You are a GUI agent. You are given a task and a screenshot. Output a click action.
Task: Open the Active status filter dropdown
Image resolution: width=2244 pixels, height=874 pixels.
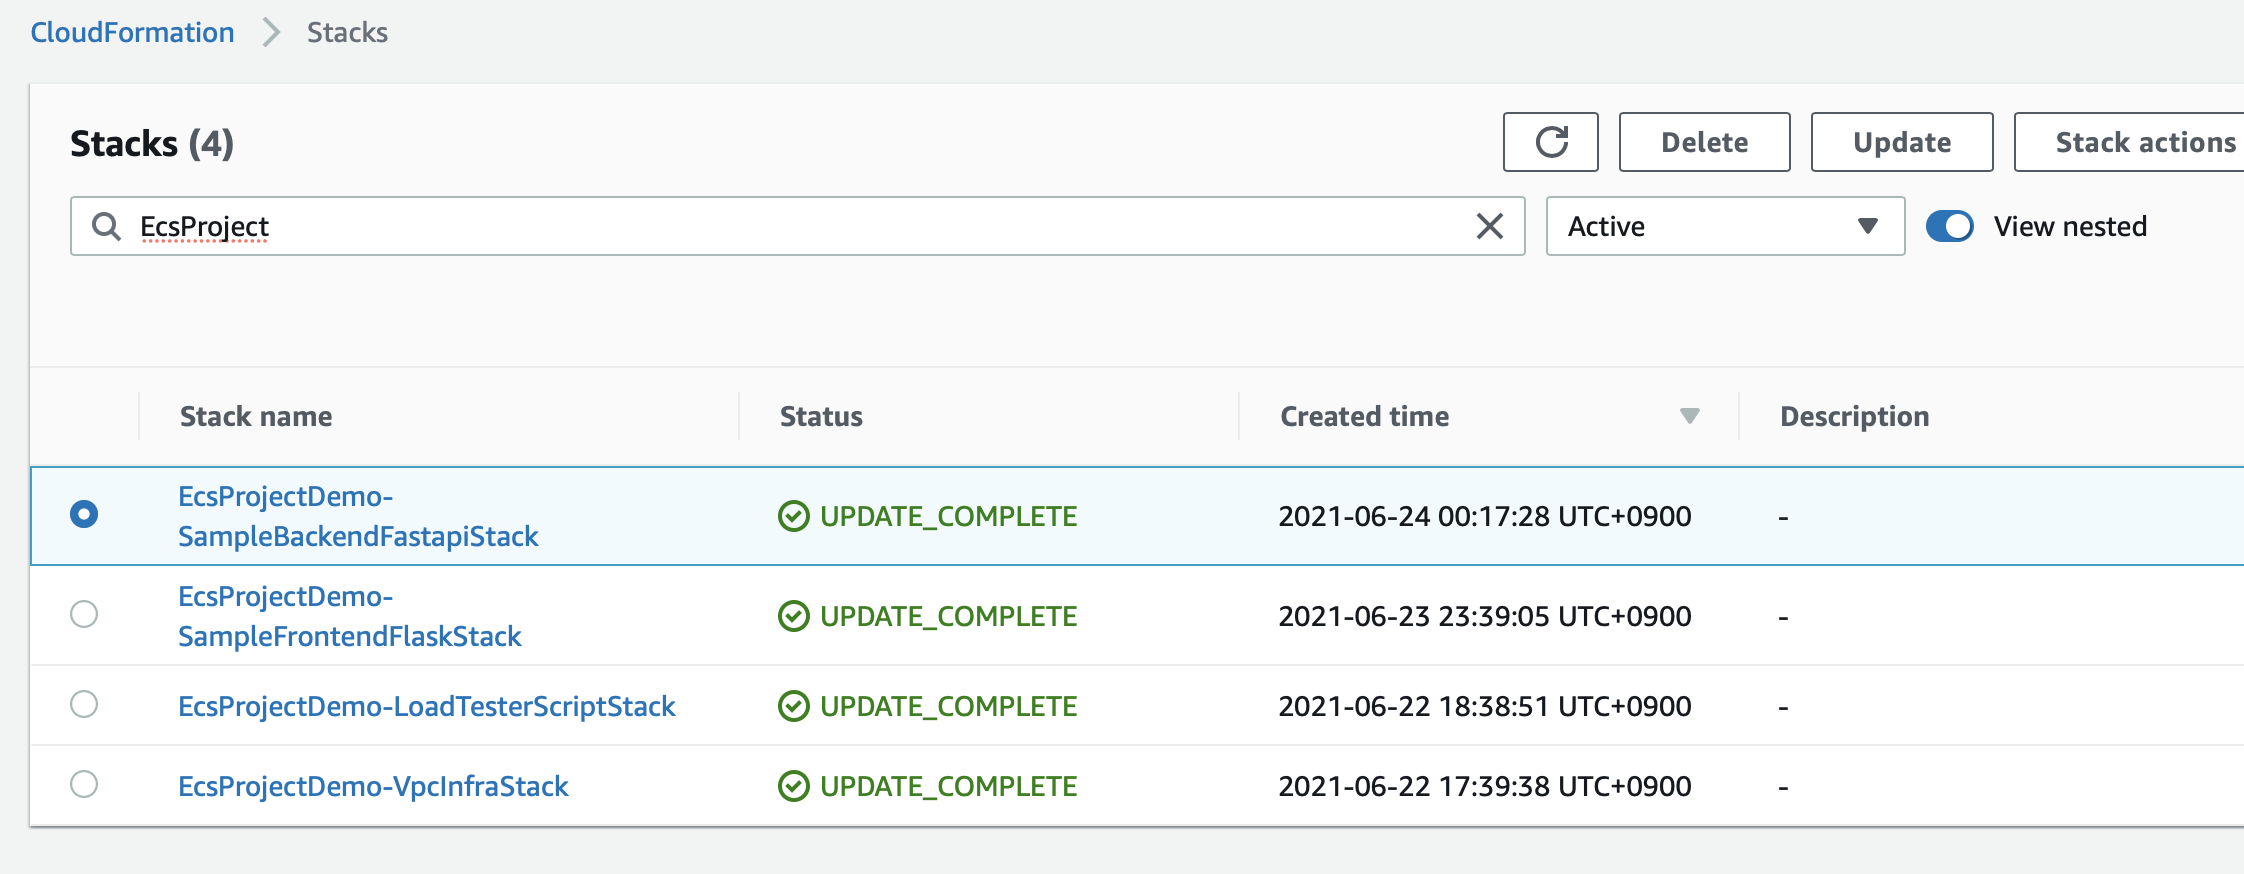[1725, 226]
